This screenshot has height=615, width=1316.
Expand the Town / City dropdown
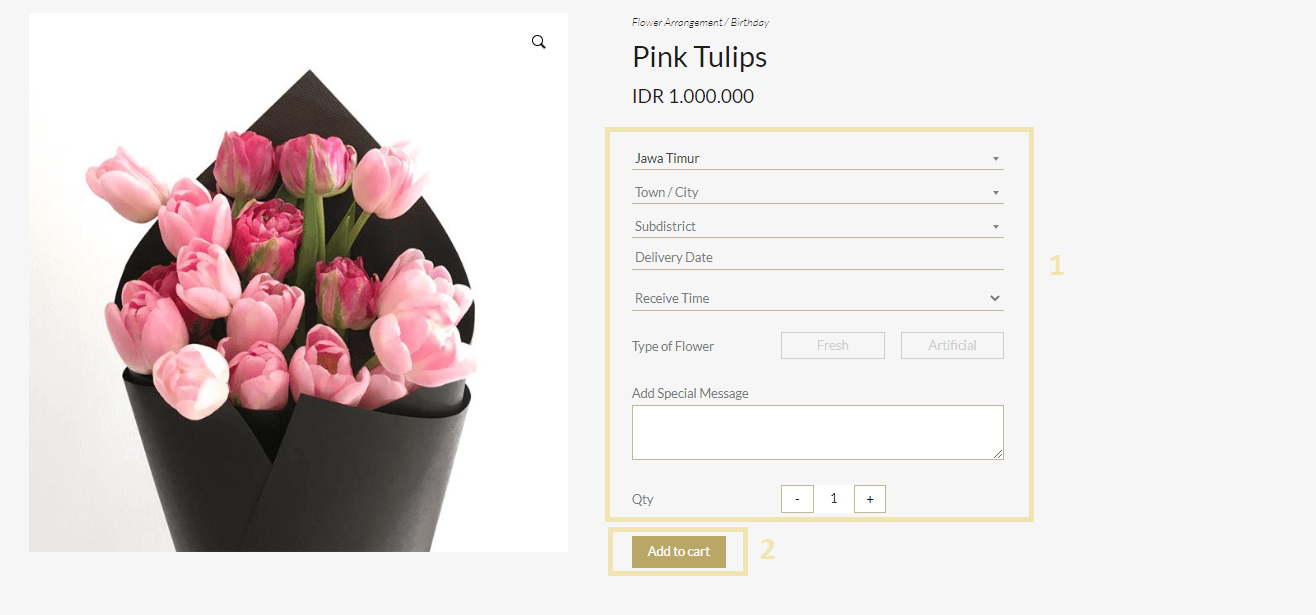[818, 192]
